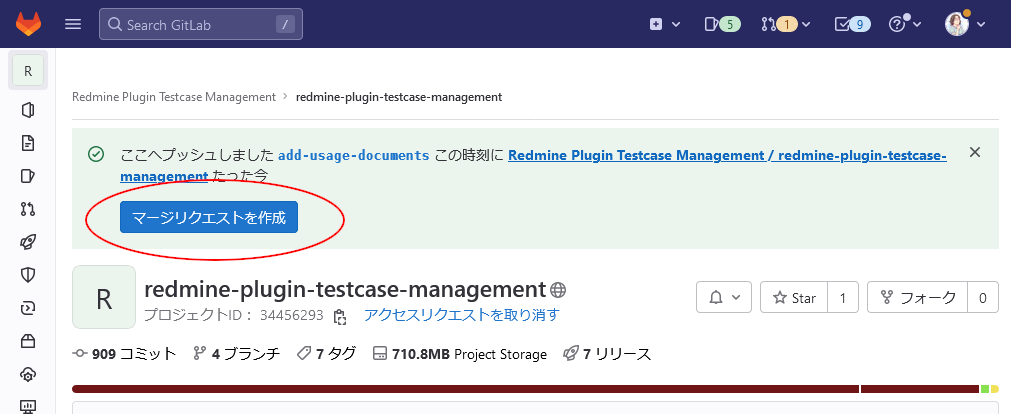Dismiss the push notification banner

click(x=975, y=153)
